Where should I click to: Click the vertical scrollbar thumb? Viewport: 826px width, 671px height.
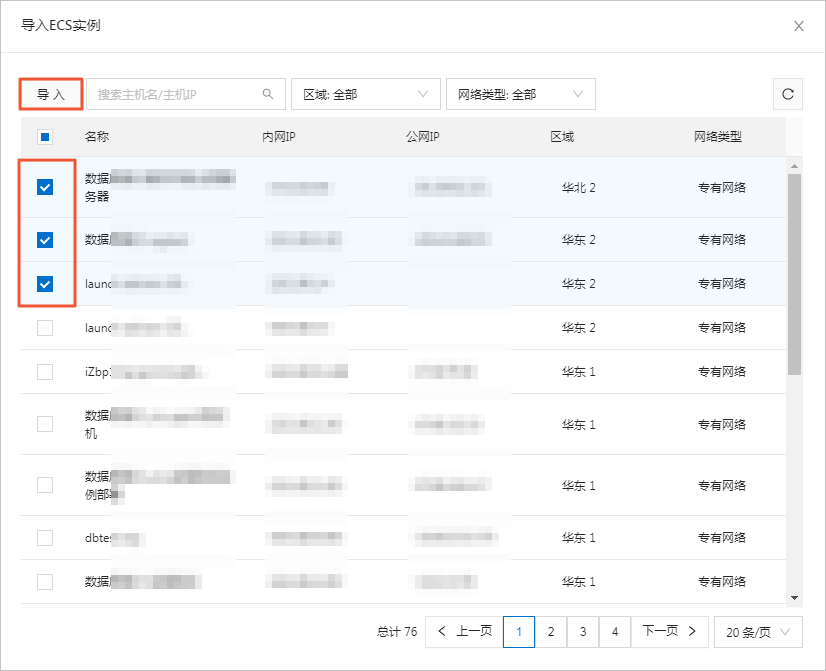coord(794,274)
